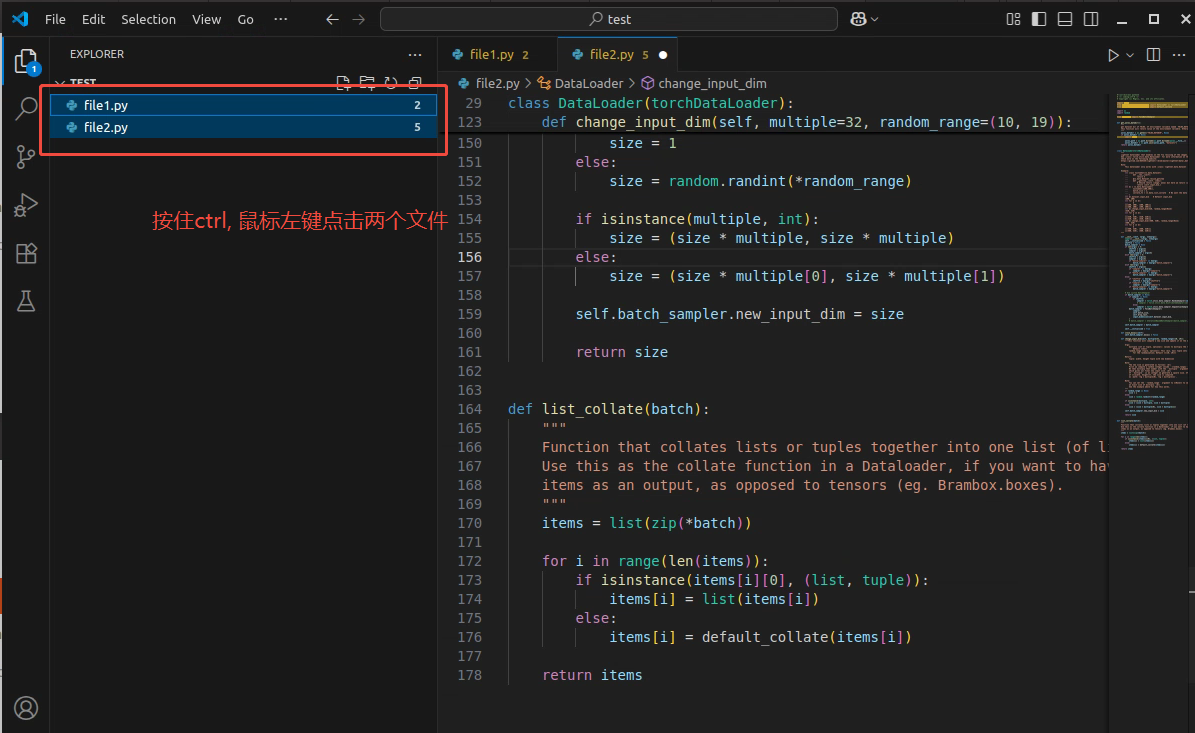
Task: Open the Edit menu
Action: click(93, 19)
